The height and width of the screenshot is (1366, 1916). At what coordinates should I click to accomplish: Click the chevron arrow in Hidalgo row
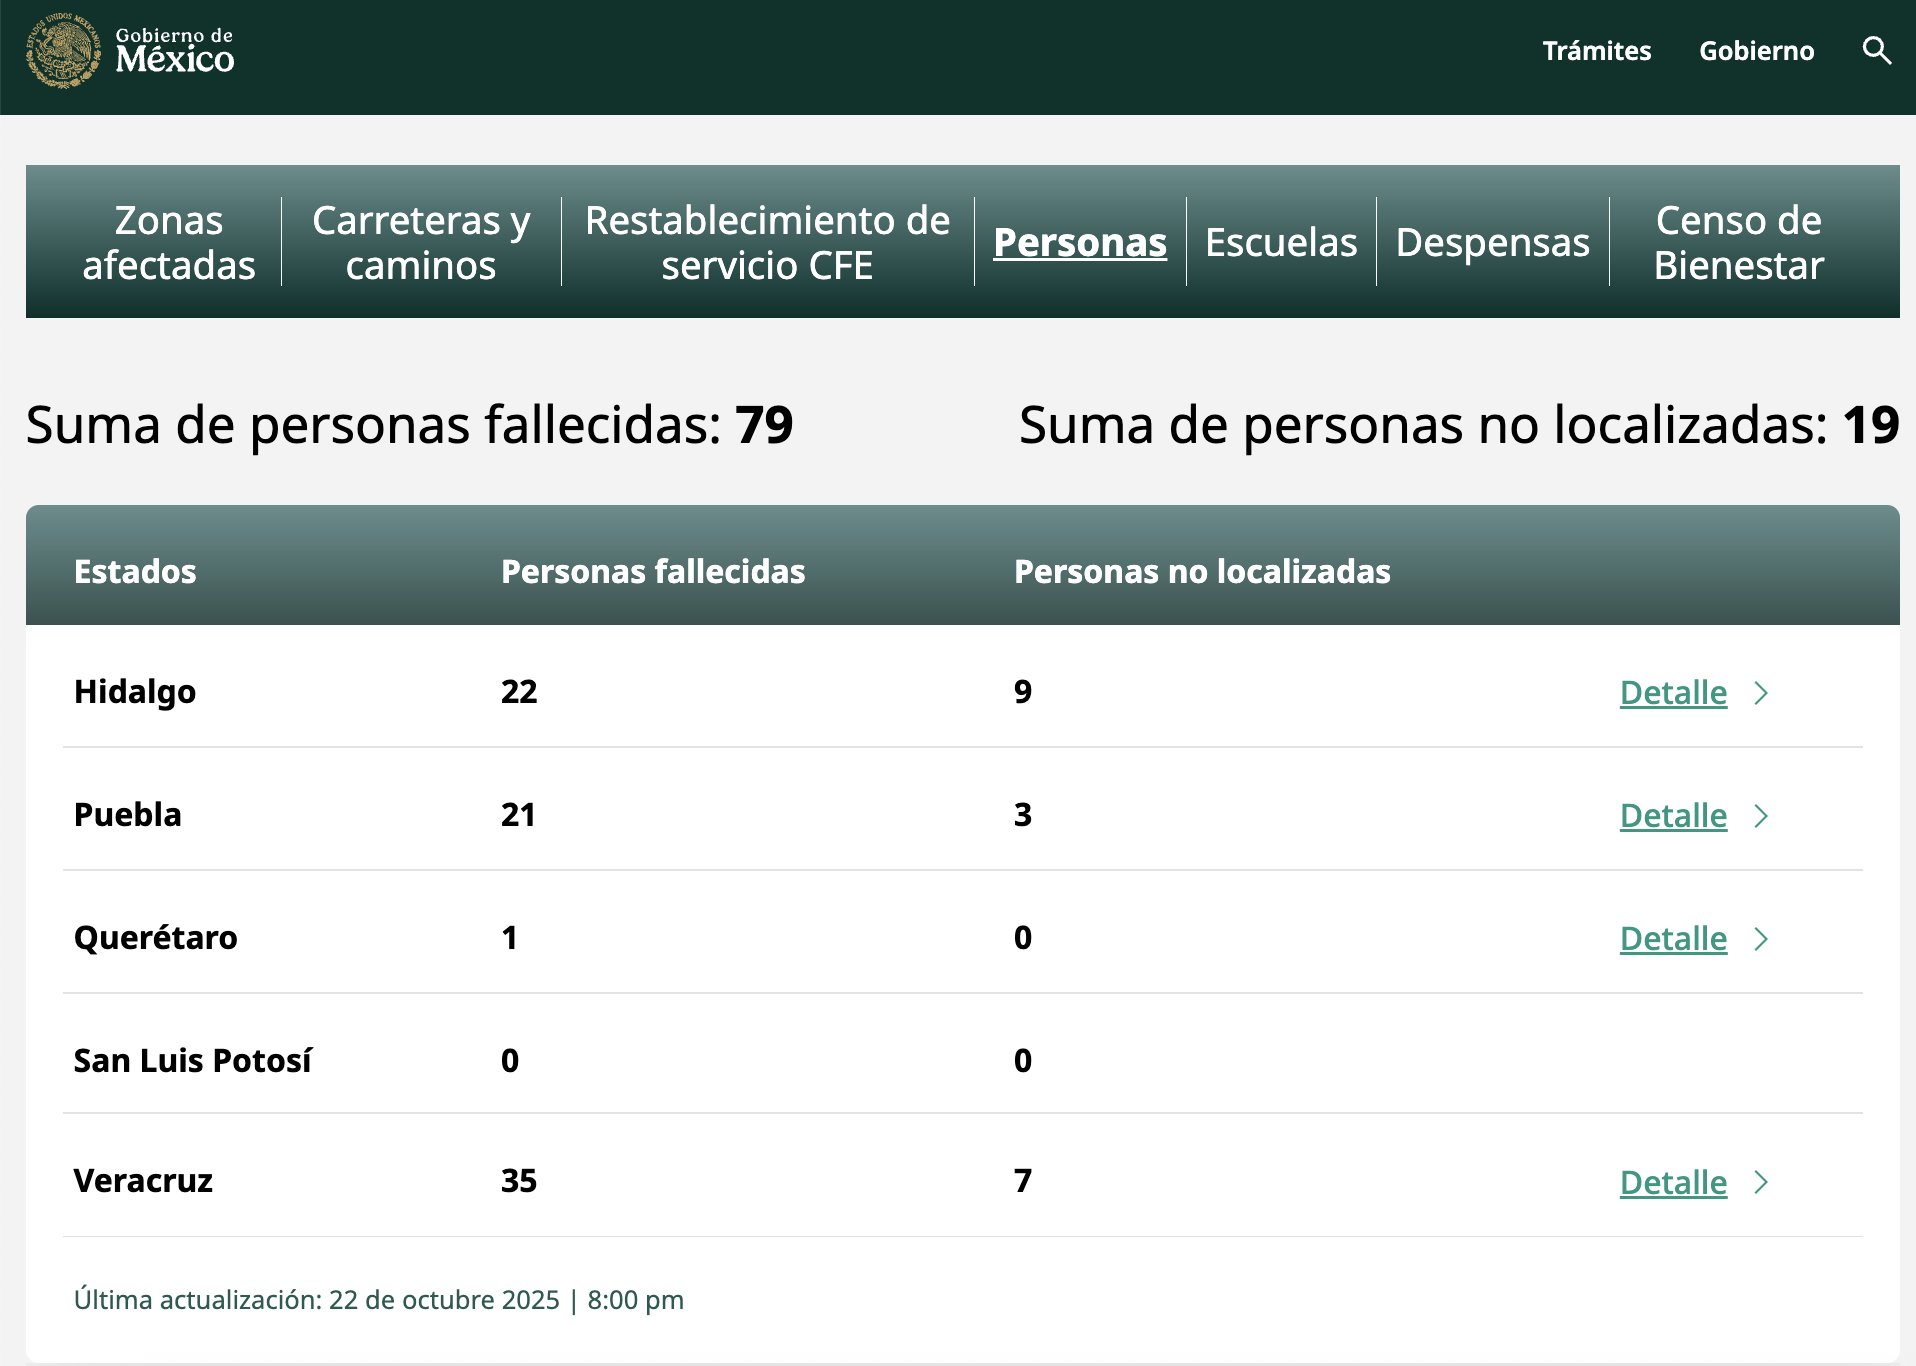[x=1761, y=693]
